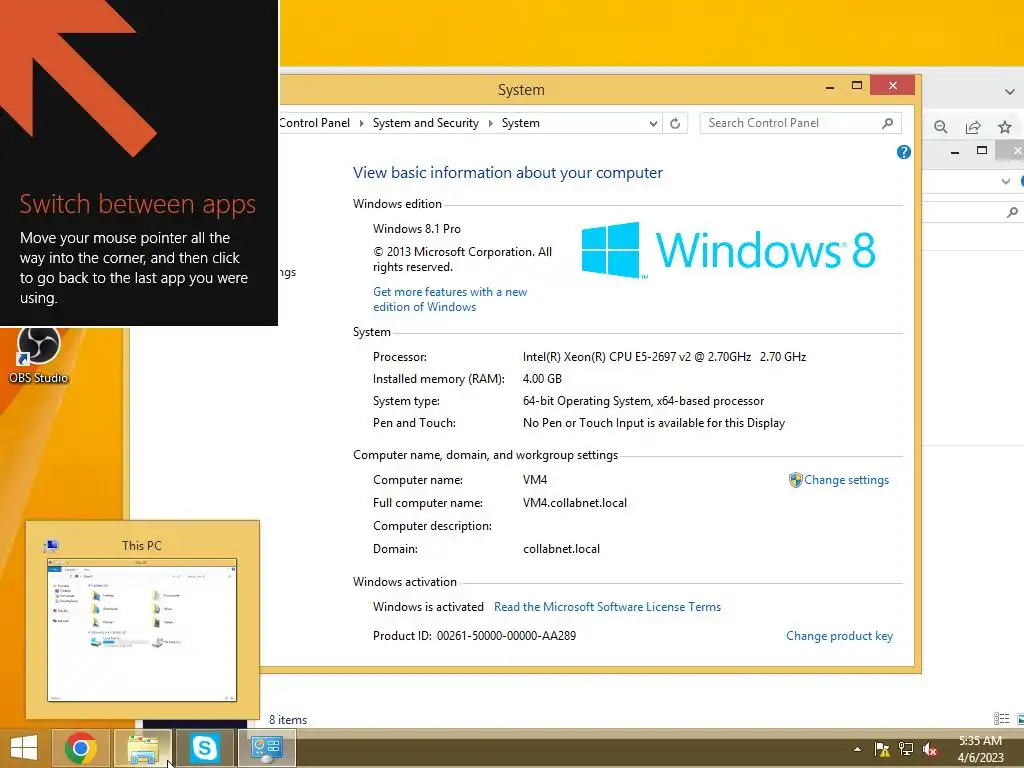
Task: Open the Action Center flag icon
Action: [882, 749]
